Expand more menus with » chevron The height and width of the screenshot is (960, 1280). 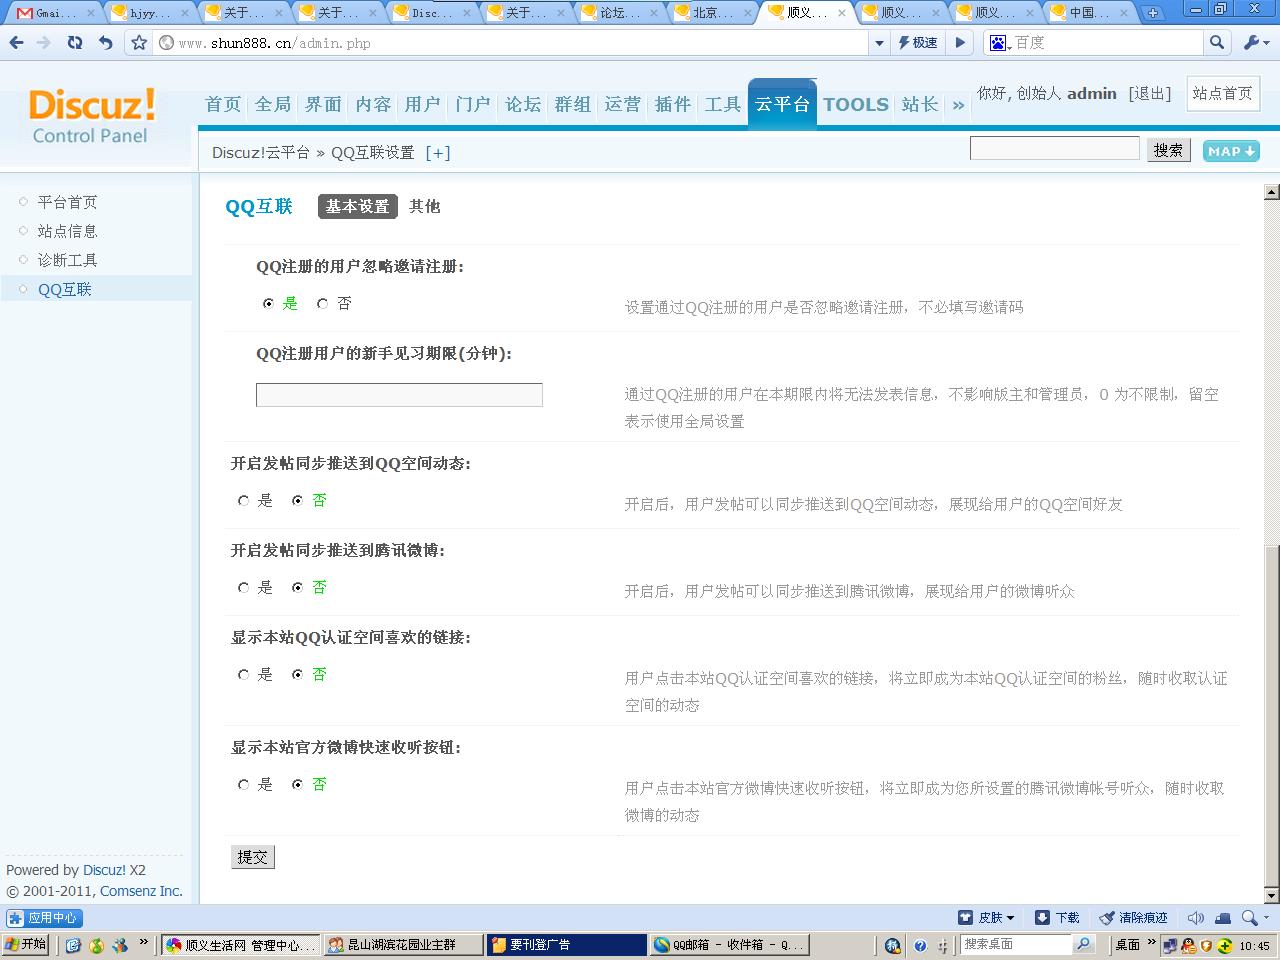click(x=958, y=104)
